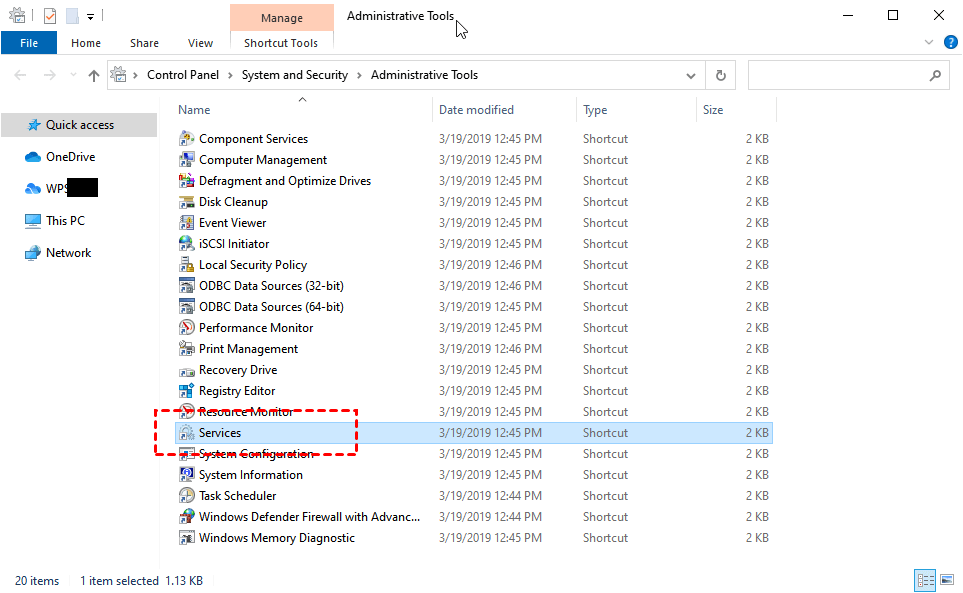Viewport: 963px width, 593px height.
Task: Click the Event Viewer shortcut icon
Action: point(186,223)
